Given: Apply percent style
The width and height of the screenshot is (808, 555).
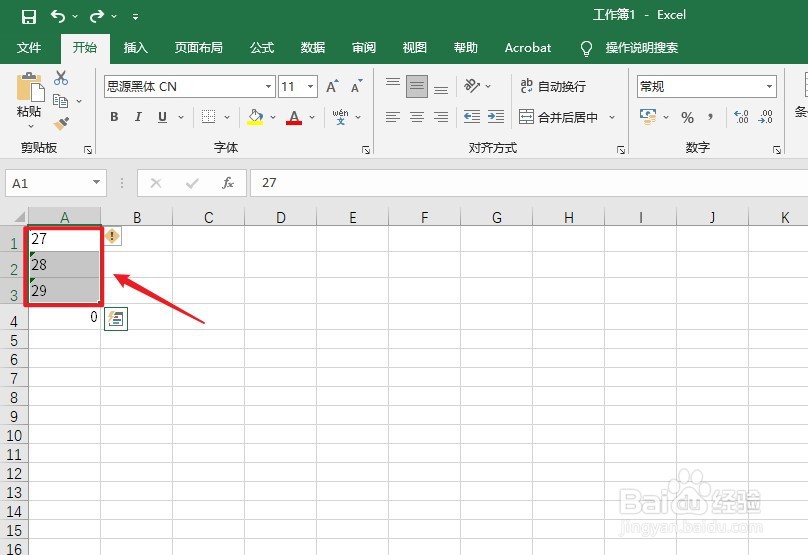Looking at the screenshot, I should [x=687, y=117].
